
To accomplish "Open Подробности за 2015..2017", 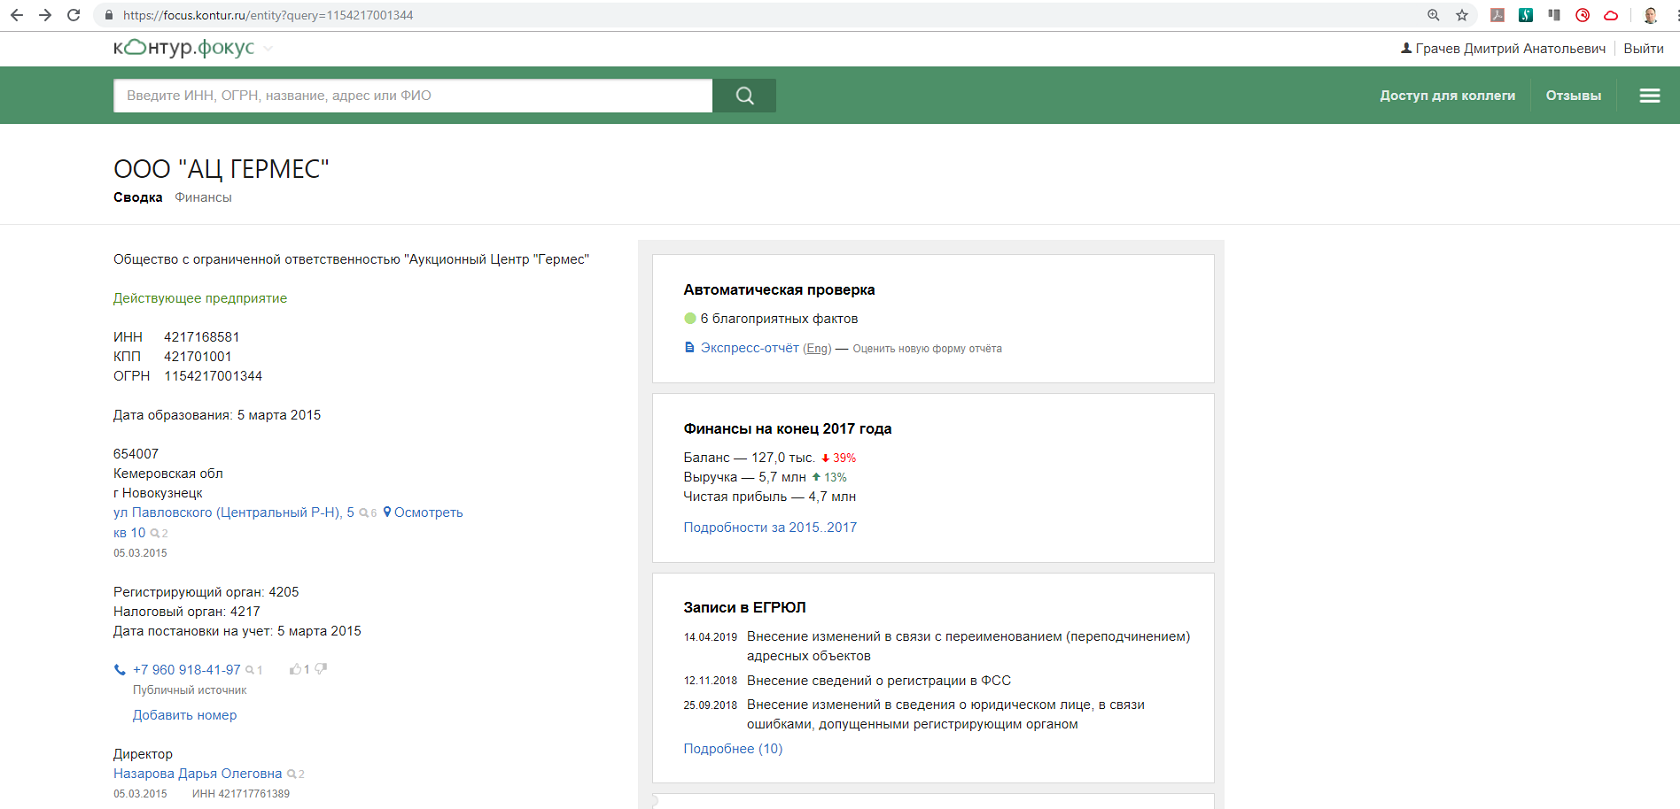I will pyautogui.click(x=770, y=527).
